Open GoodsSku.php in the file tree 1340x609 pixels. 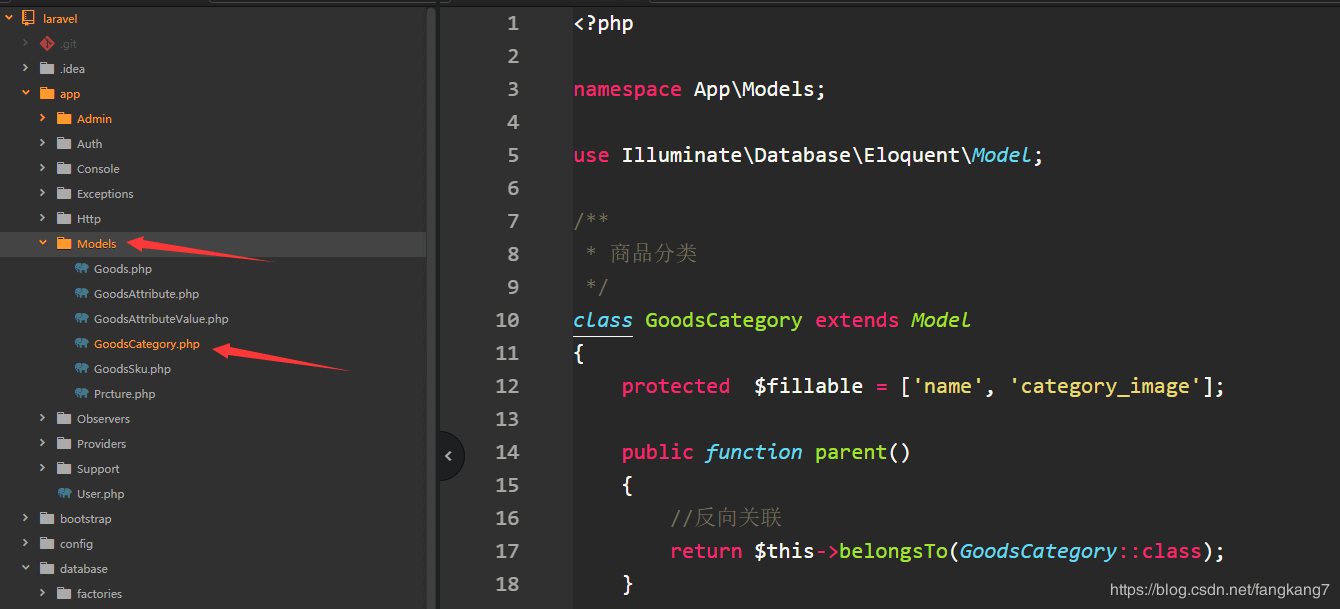click(x=132, y=369)
